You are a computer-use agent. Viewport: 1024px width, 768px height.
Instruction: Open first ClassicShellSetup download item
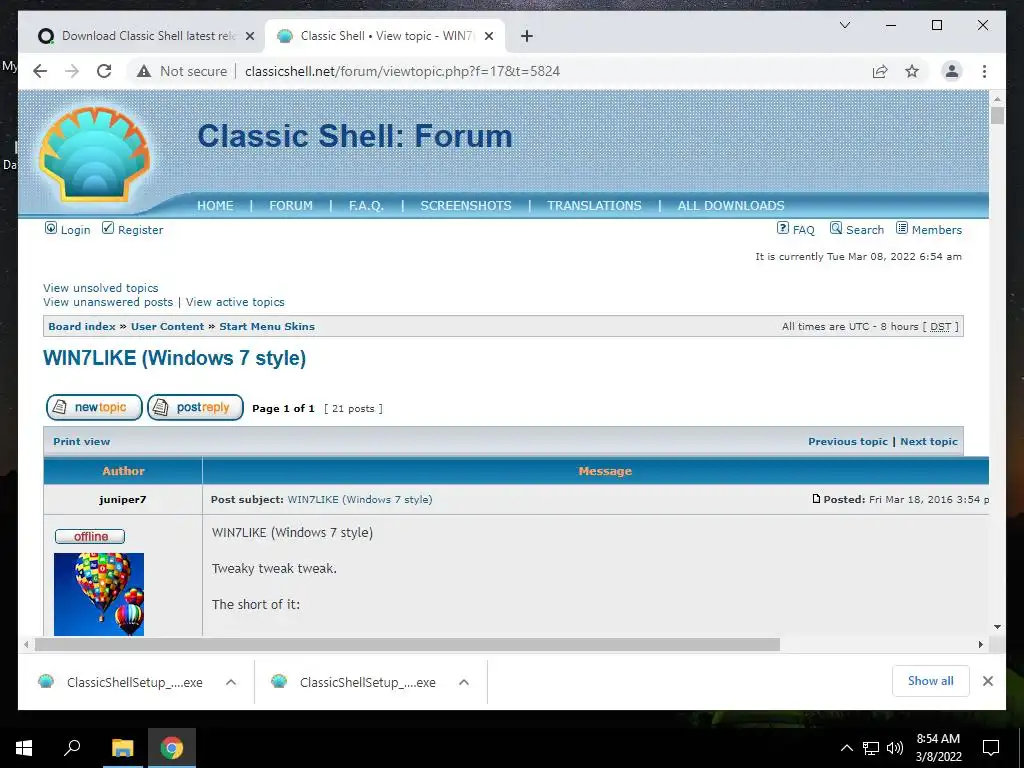tap(121, 682)
